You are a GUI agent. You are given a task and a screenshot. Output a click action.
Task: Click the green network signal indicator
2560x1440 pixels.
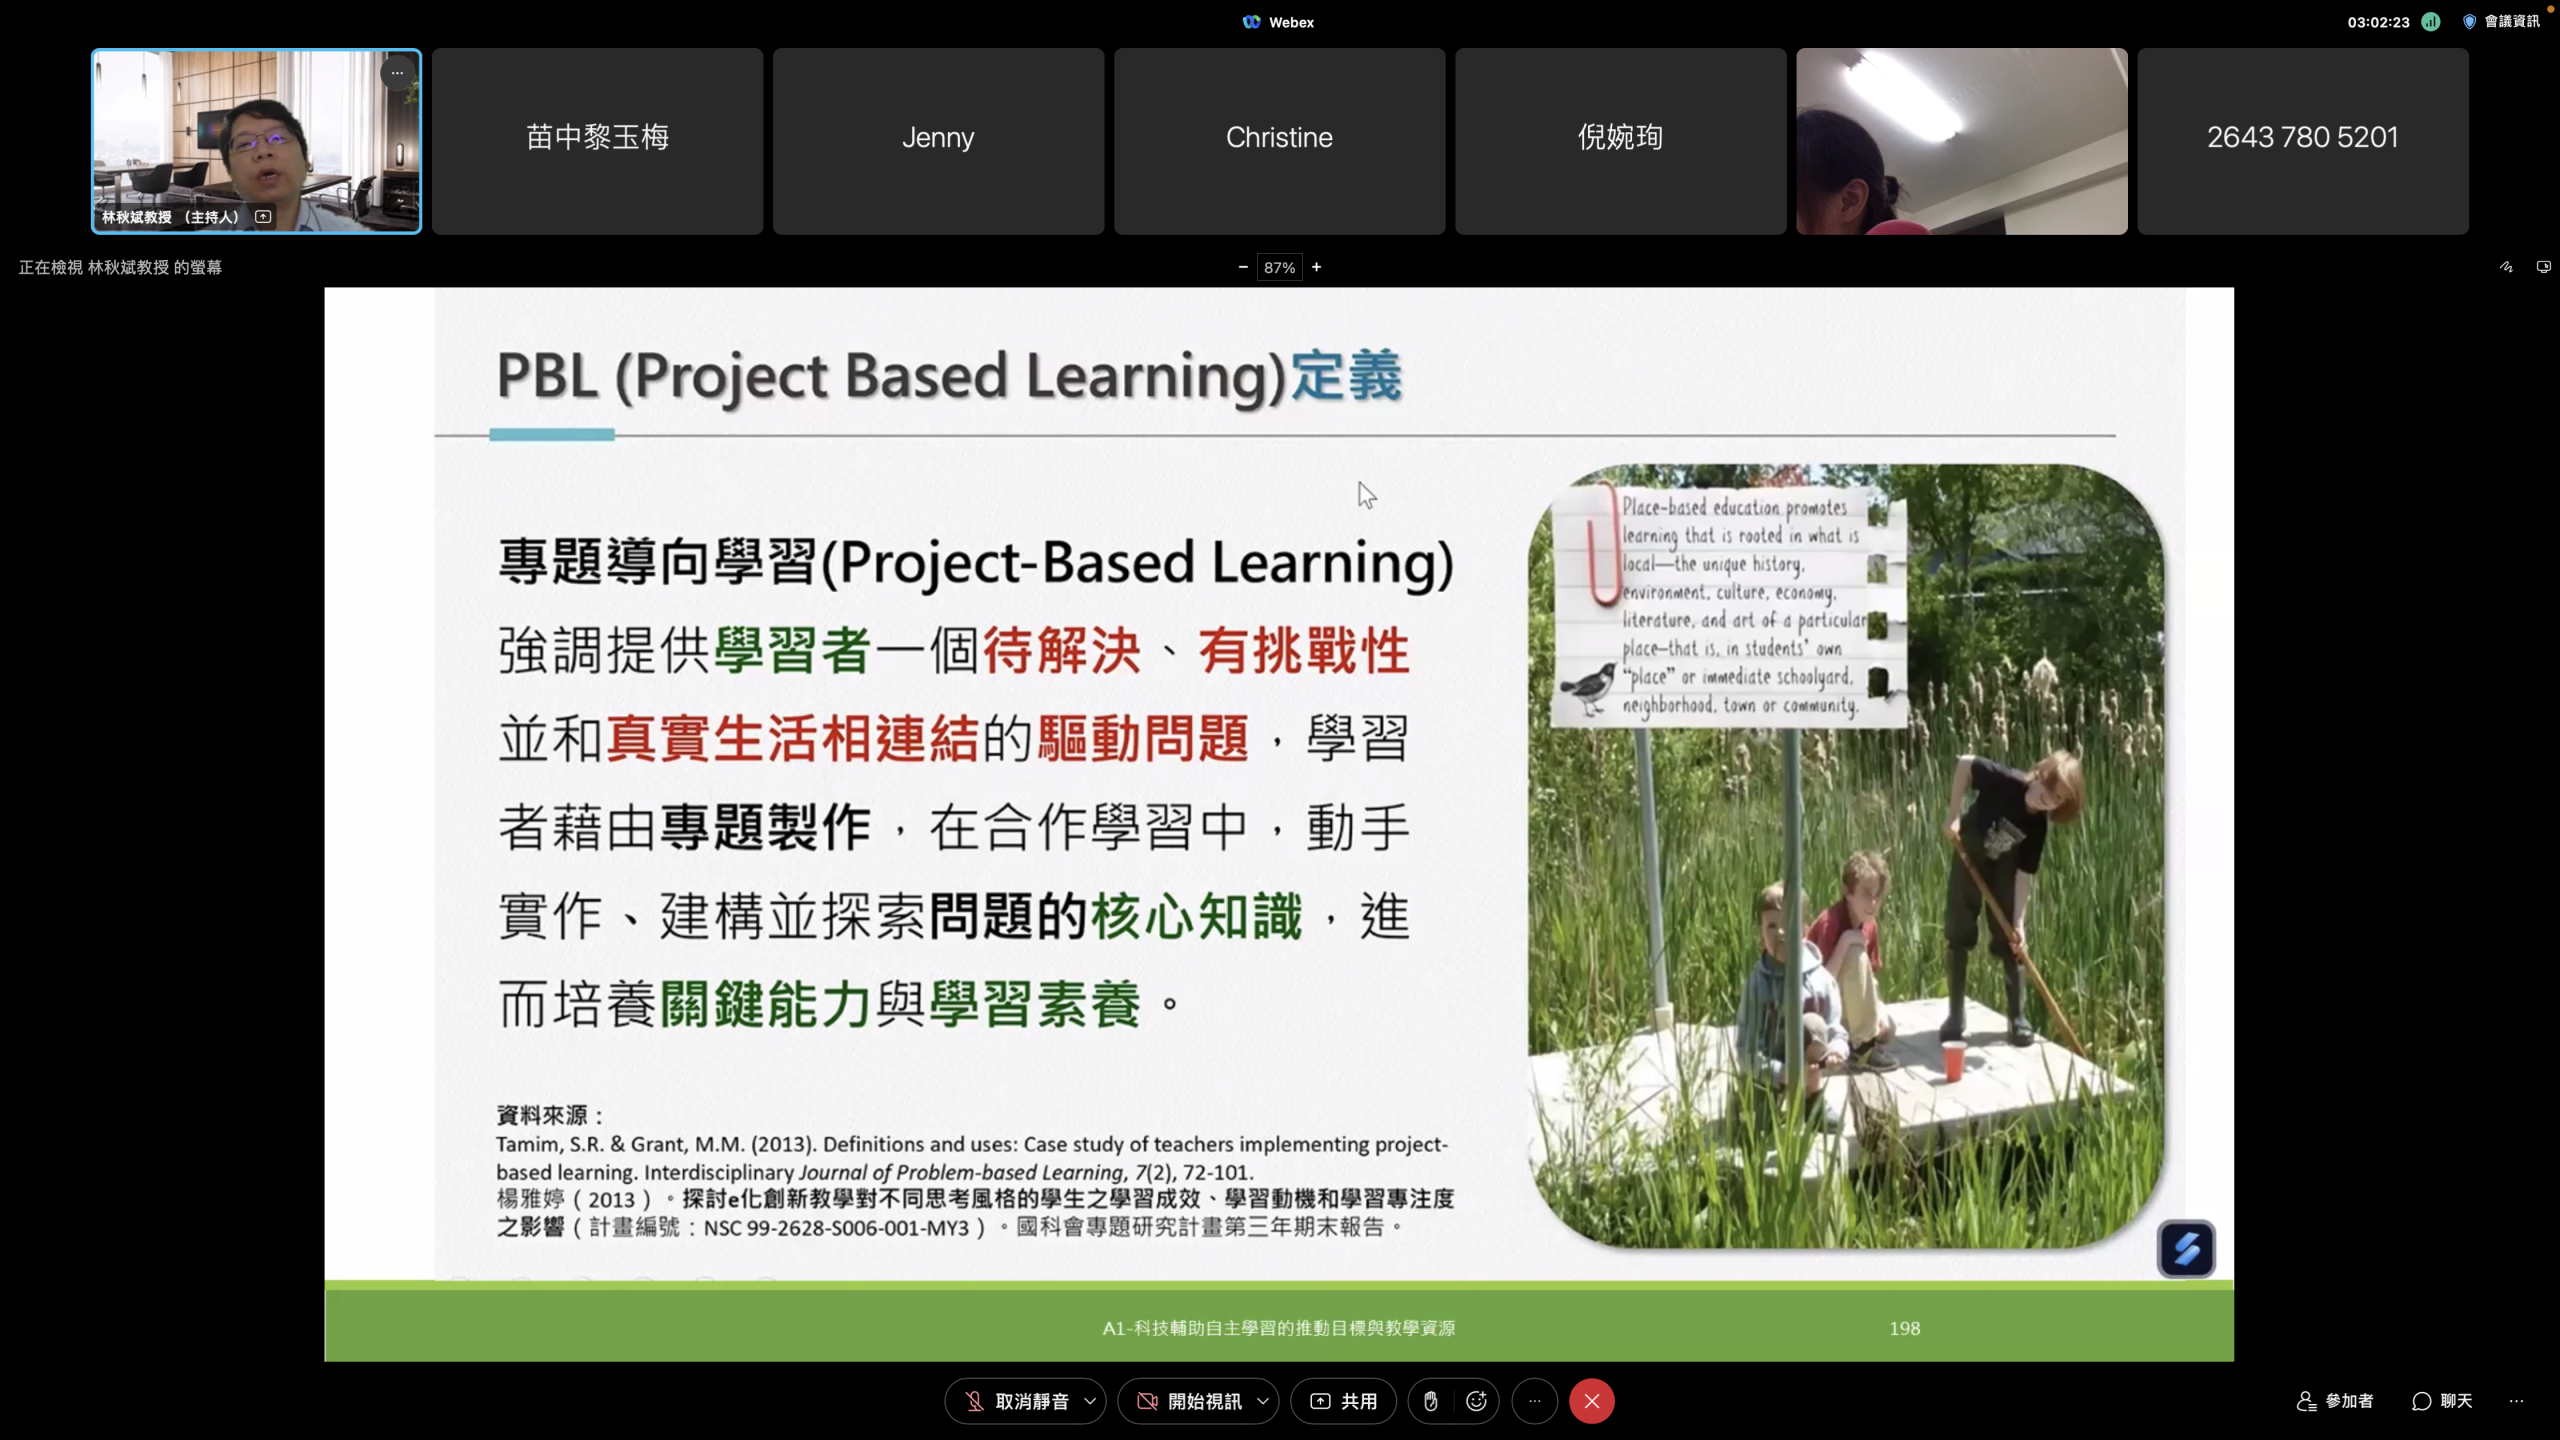[x=2431, y=22]
